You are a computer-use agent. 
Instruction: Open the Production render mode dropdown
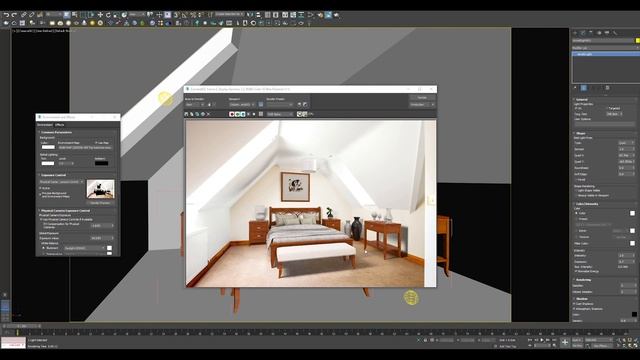(x=422, y=104)
